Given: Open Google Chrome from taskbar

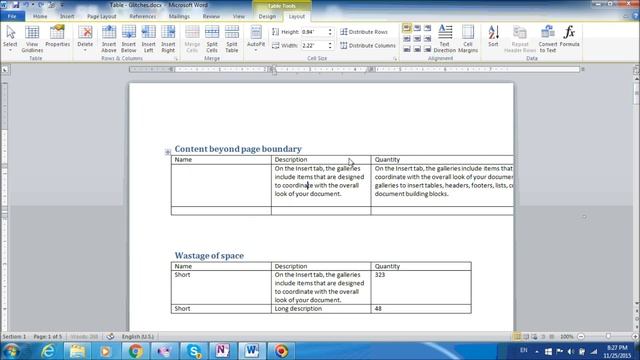Looking at the screenshot, I should [136, 351].
